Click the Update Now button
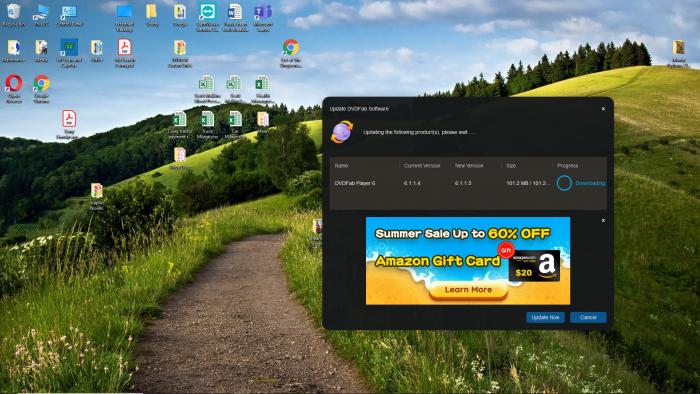 (x=545, y=317)
